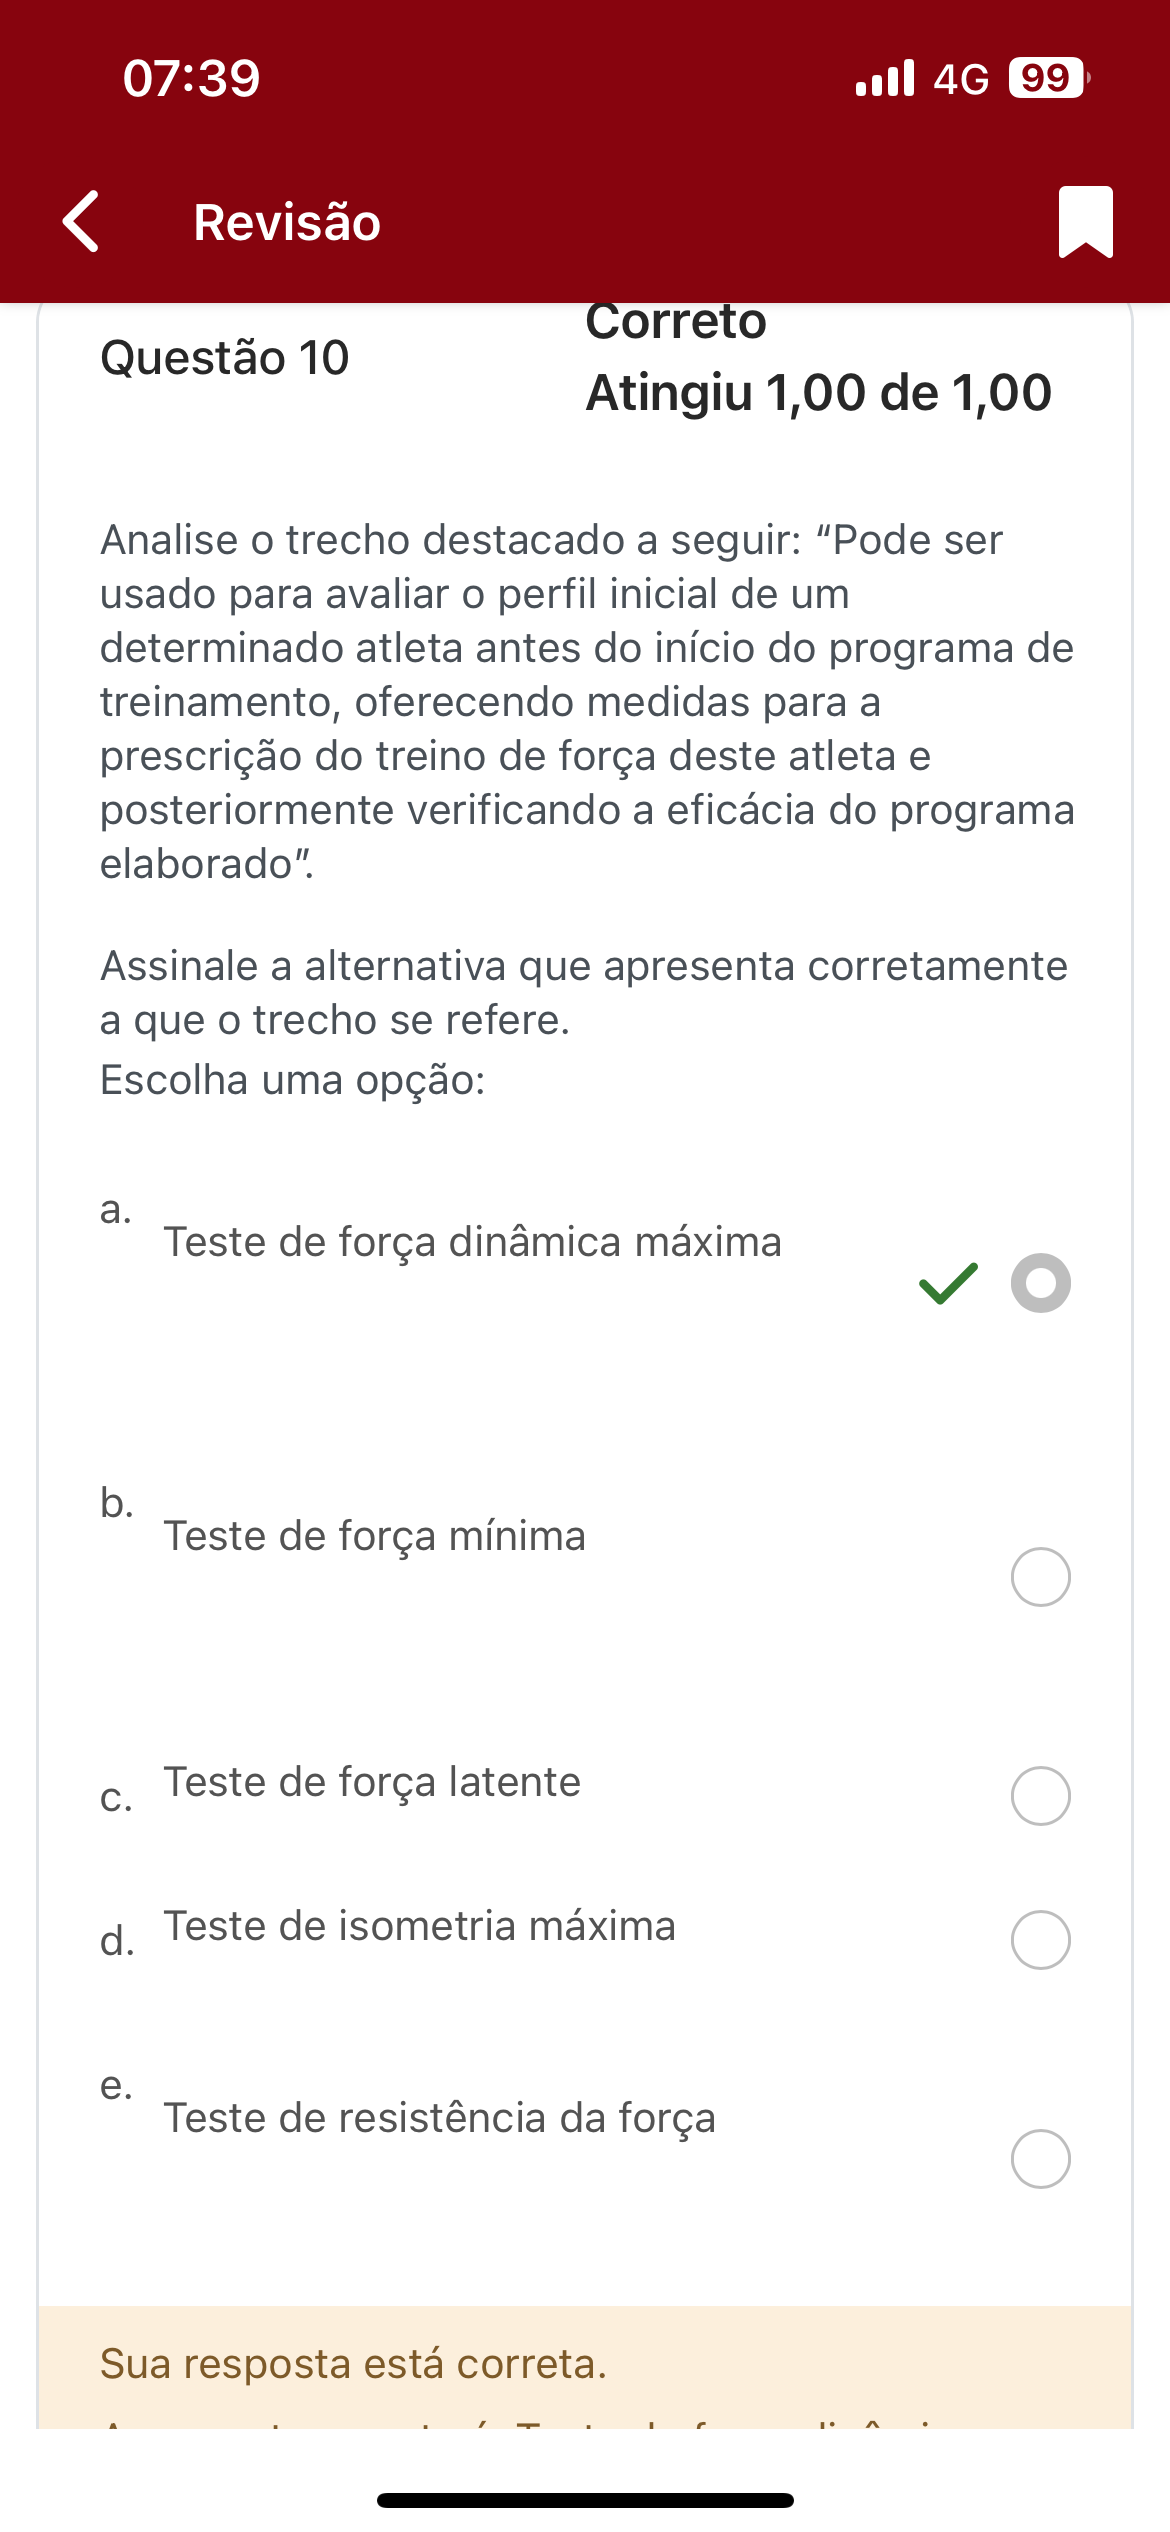1170x2532 pixels.
Task: Tap option text Teste de isometria máxima
Action: 420,1926
